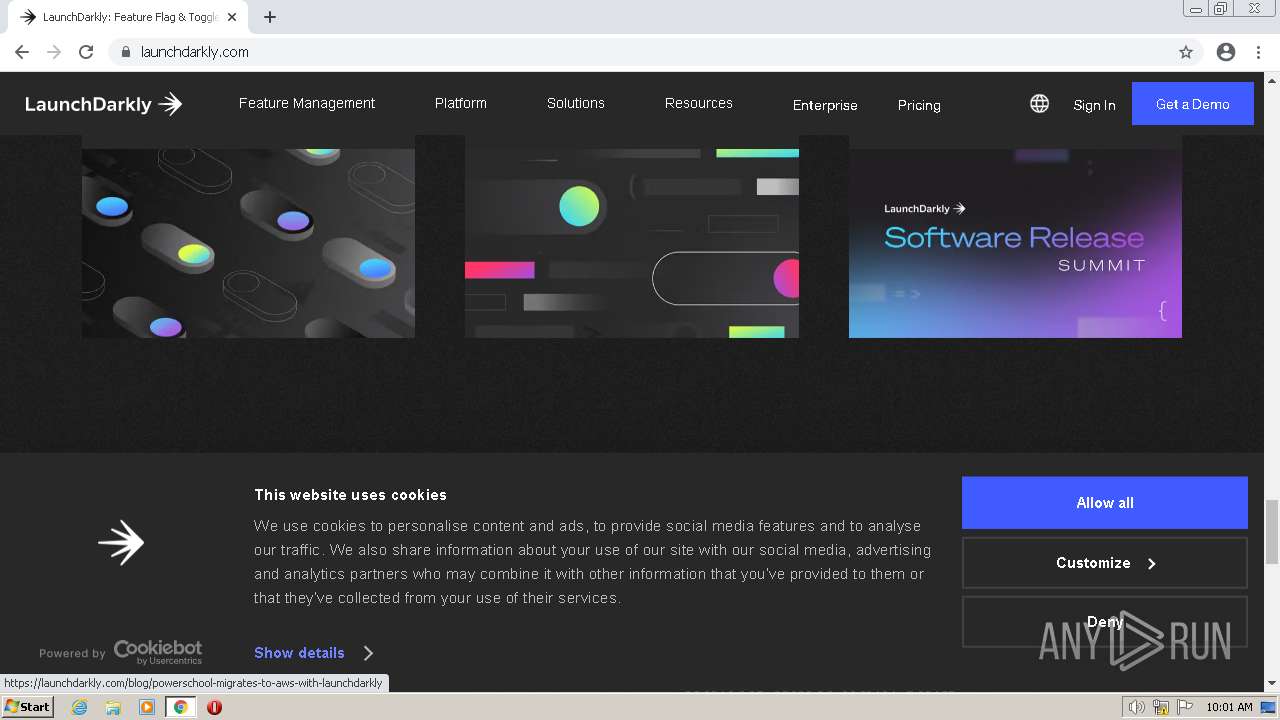Viewport: 1280px width, 720px height.
Task: Select Chrome icon in taskbar
Action: pyautogui.click(x=181, y=707)
